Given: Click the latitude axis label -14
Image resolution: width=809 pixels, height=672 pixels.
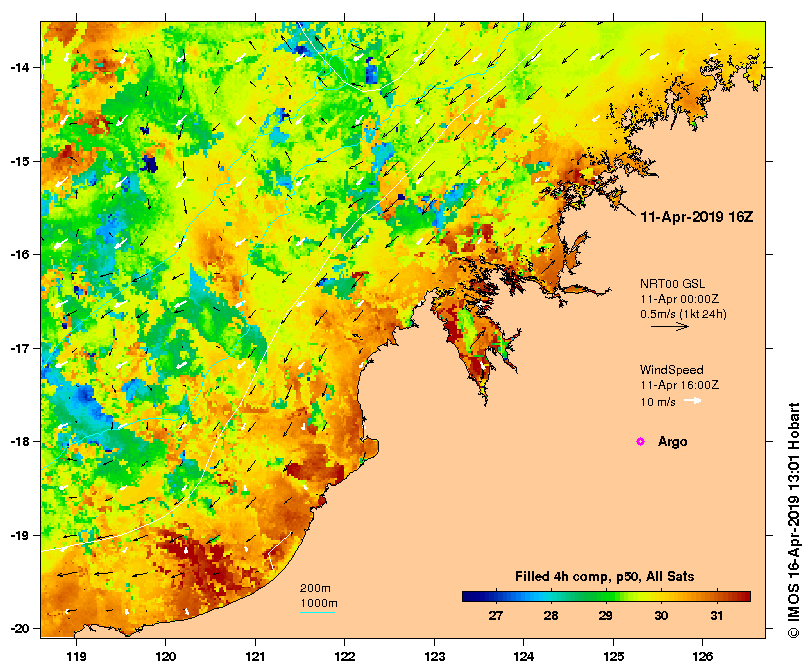Looking at the screenshot, I should point(20,68).
